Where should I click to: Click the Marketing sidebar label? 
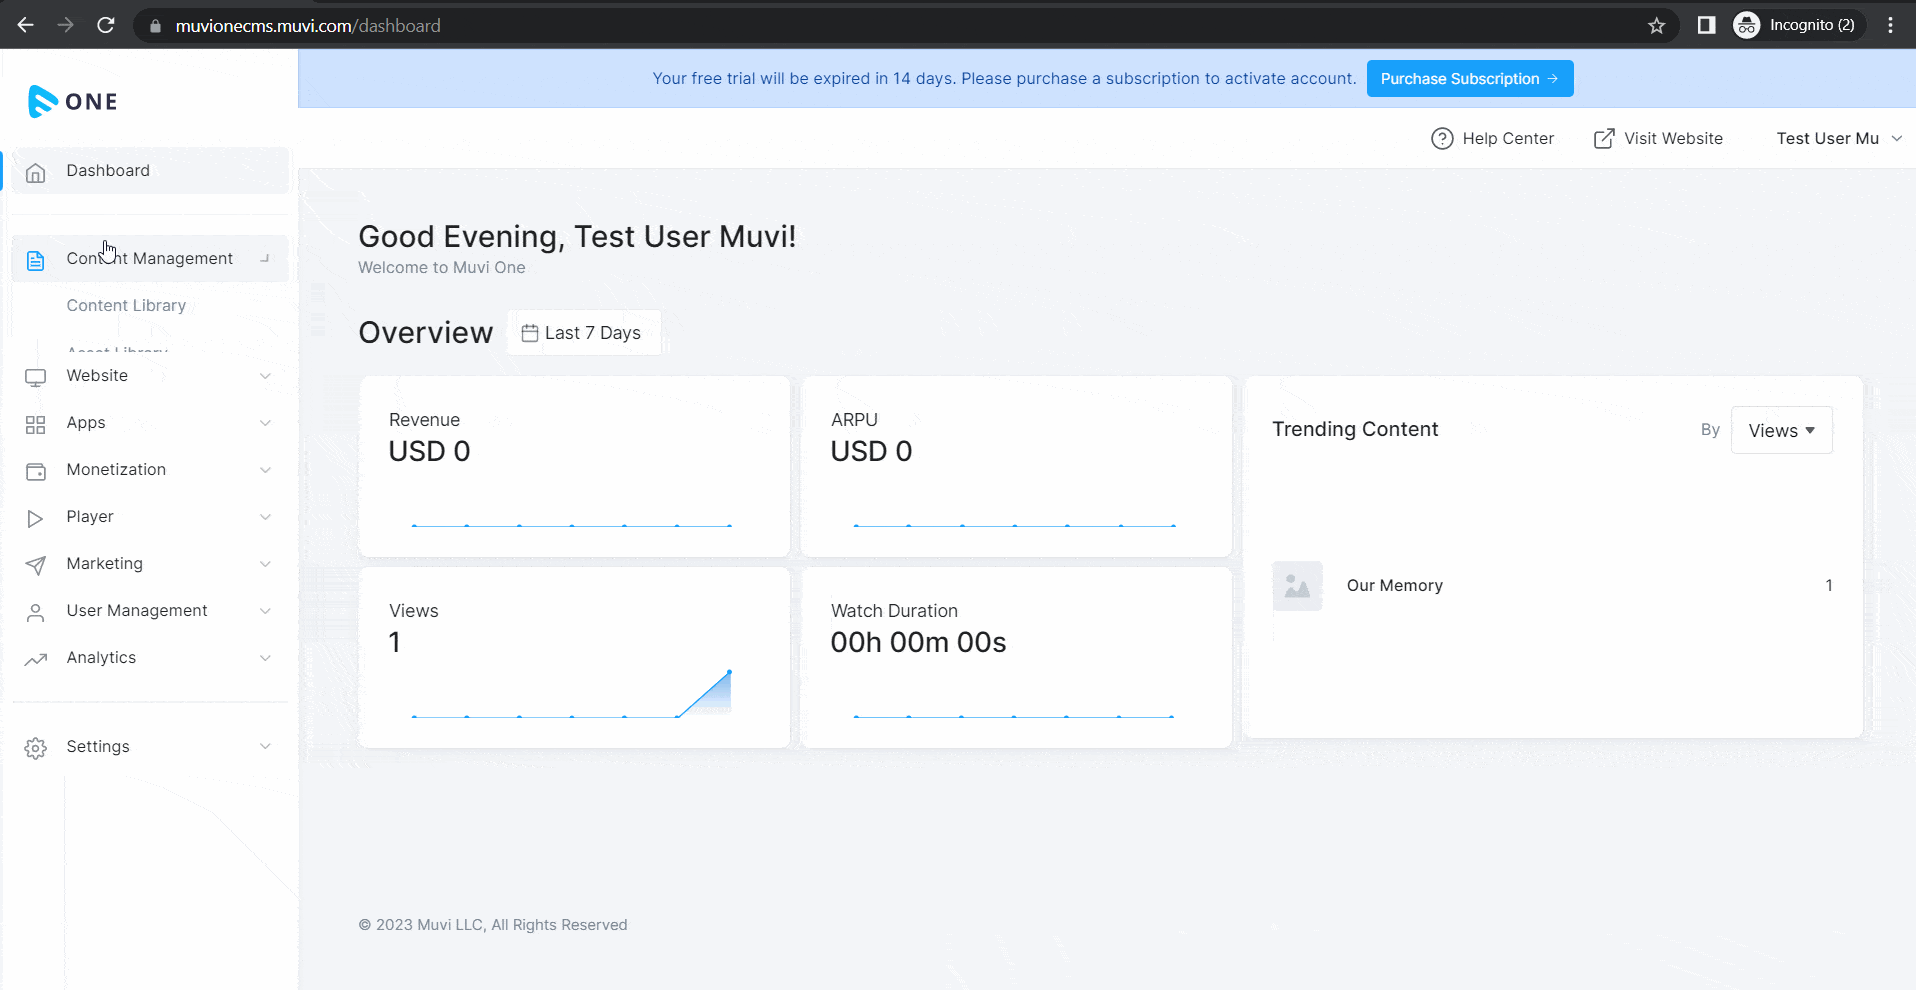coord(104,564)
